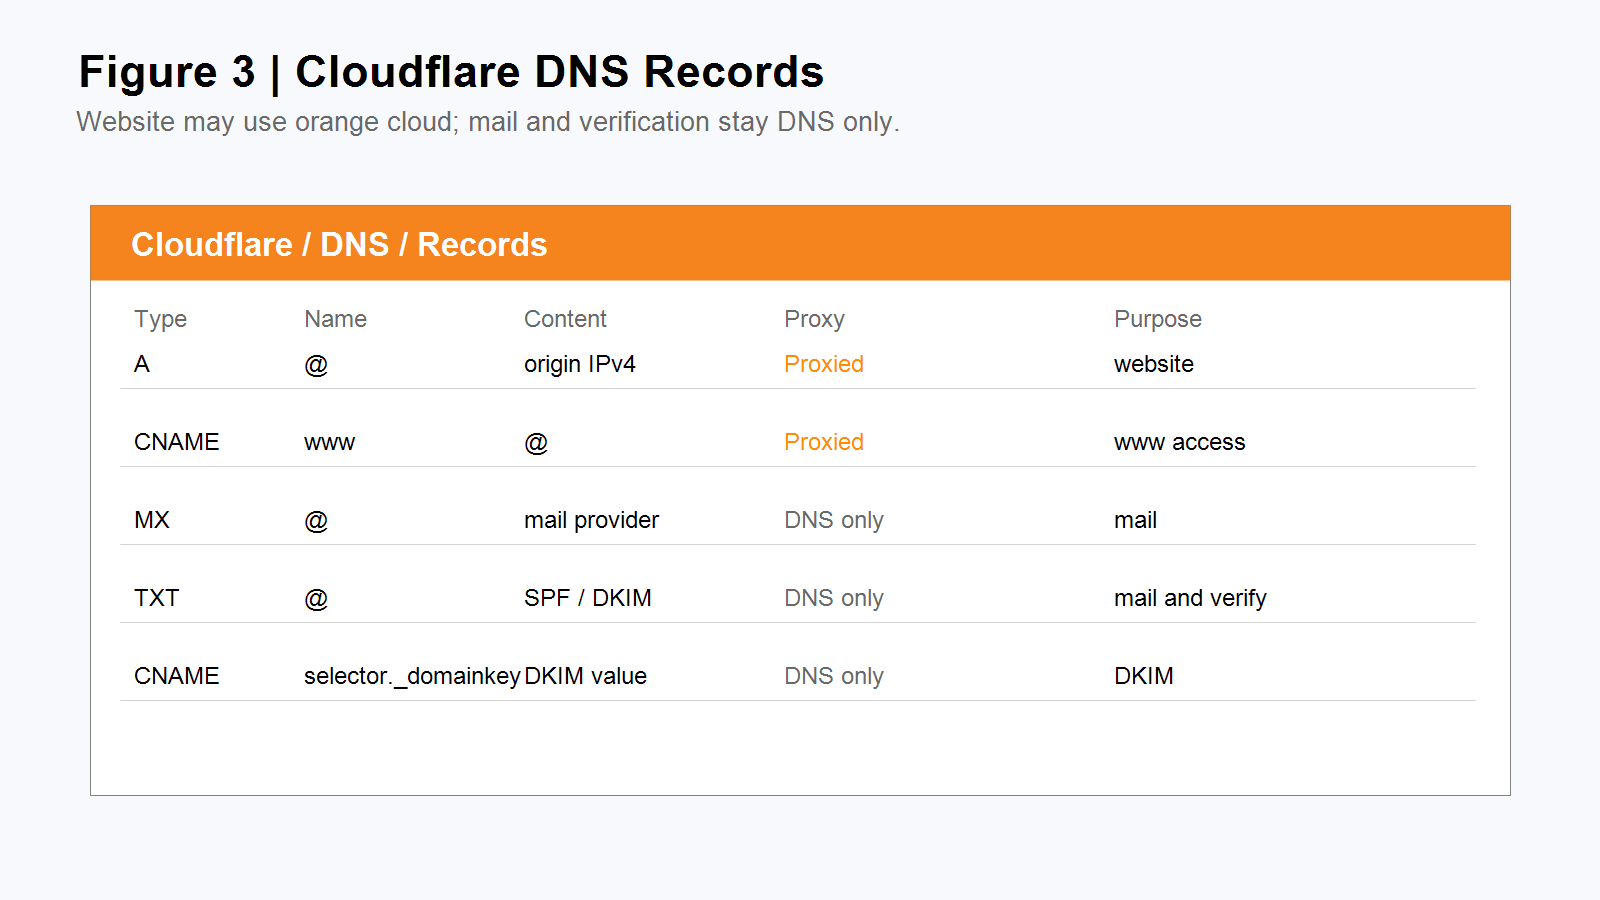Click the 'mail and verify' purpose cell
This screenshot has height=900, width=1600.
click(1190, 598)
